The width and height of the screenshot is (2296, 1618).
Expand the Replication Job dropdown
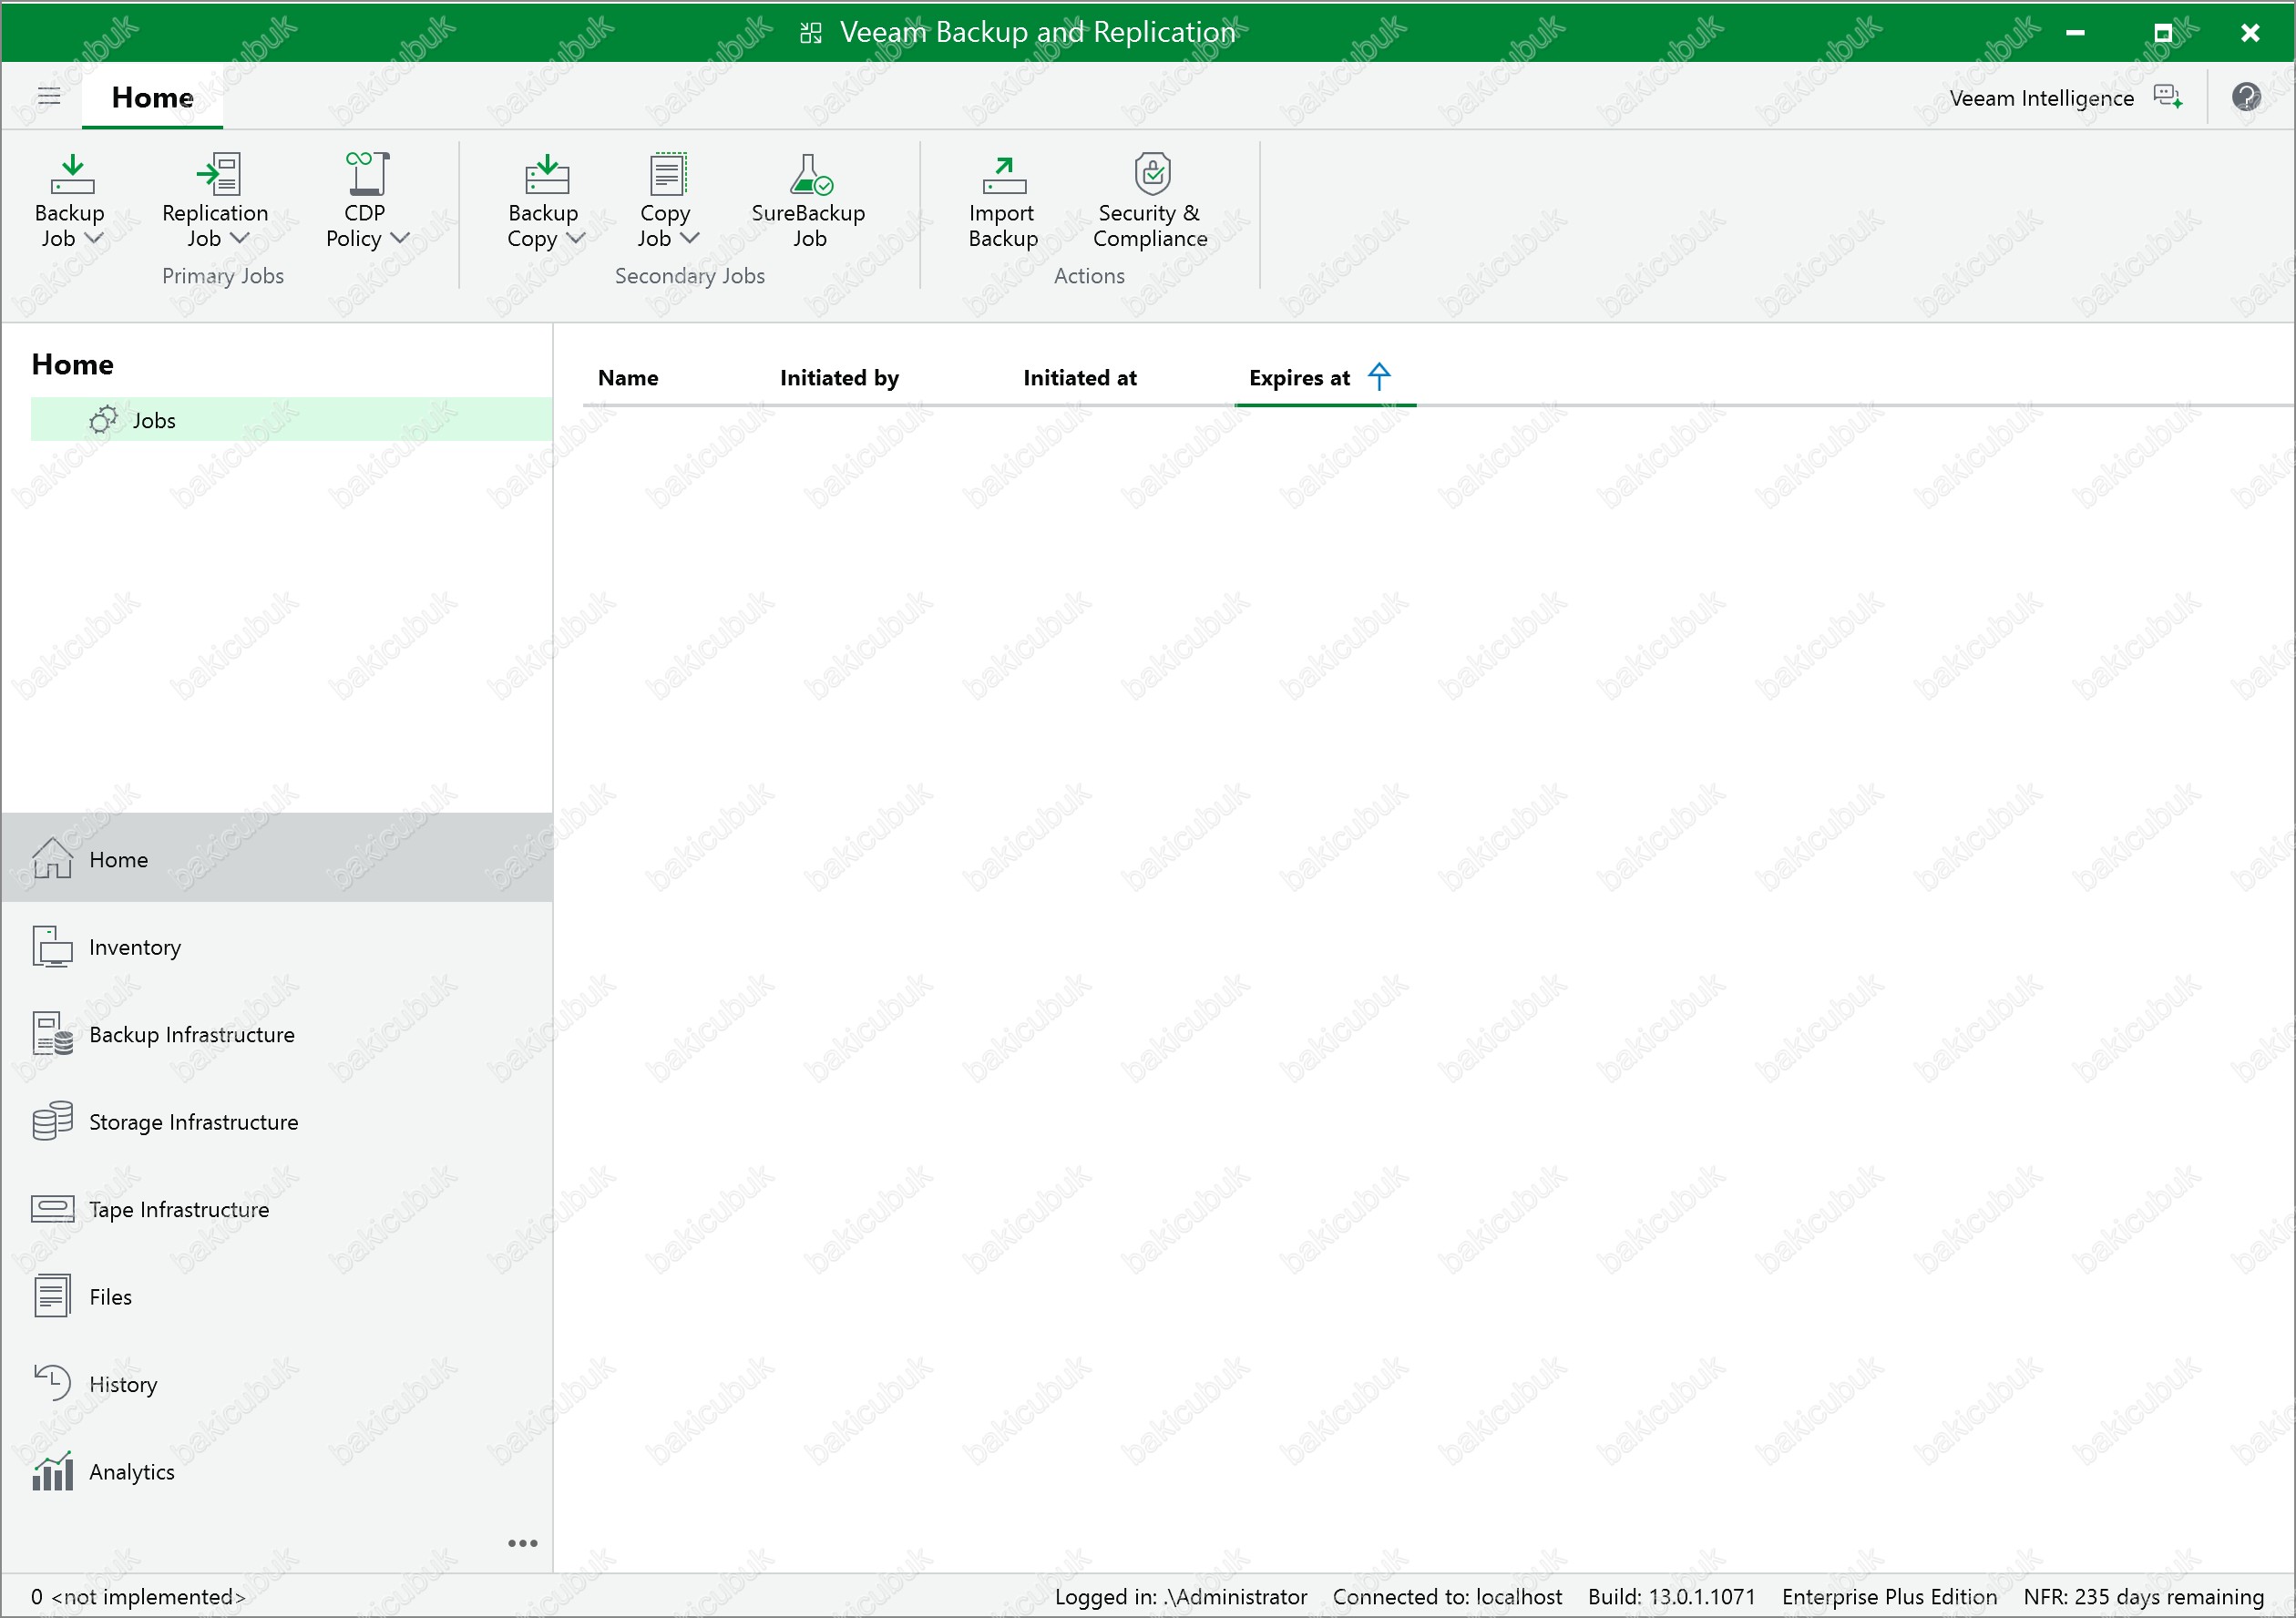[x=240, y=238]
